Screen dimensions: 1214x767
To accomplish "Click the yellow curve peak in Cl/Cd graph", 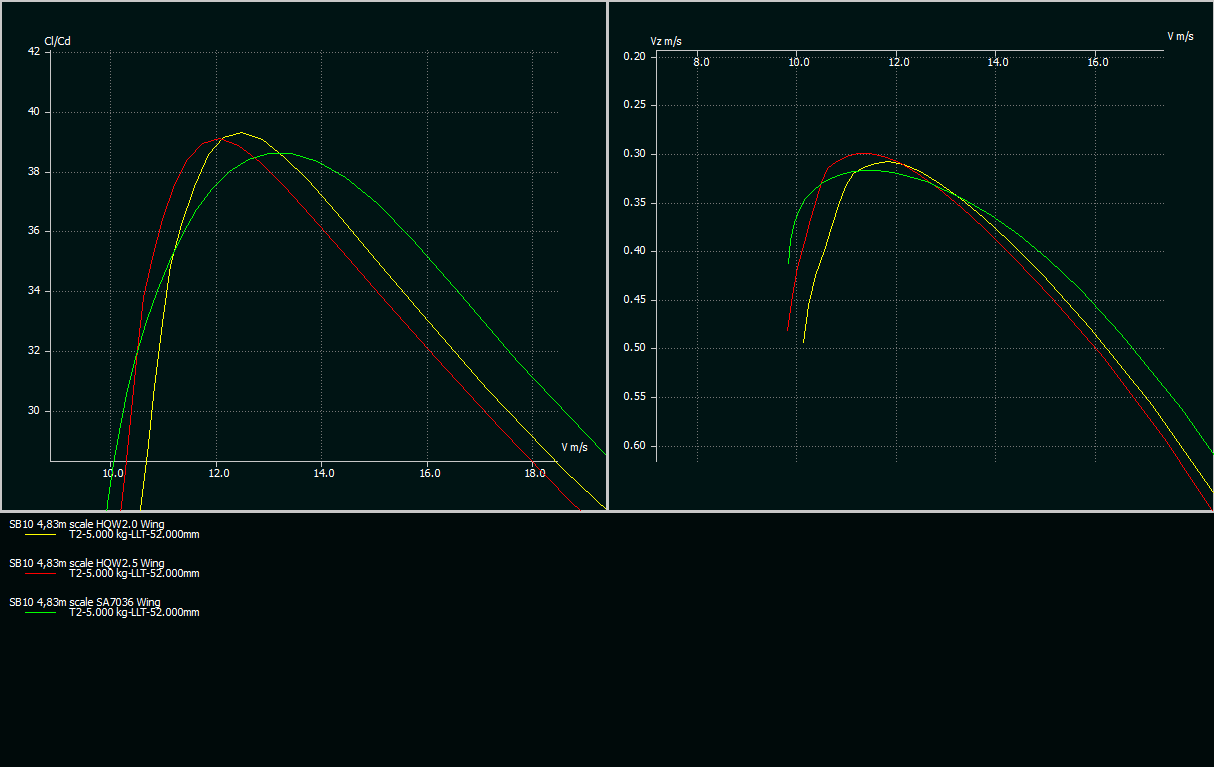I will [x=241, y=132].
